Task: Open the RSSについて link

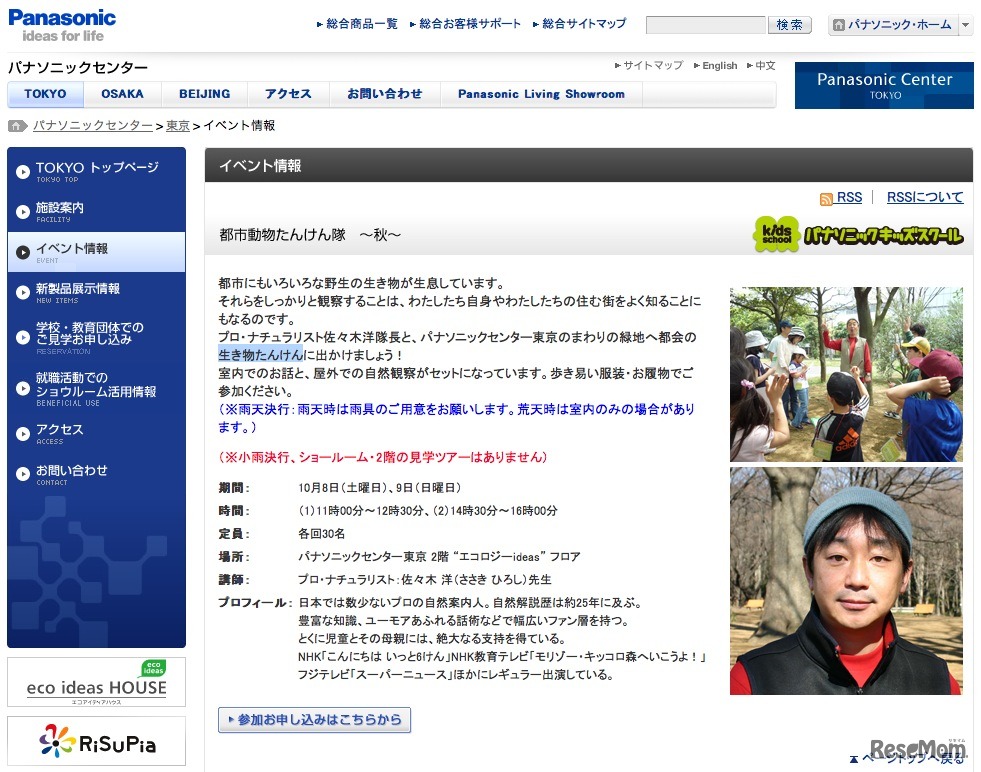Action: click(x=925, y=198)
